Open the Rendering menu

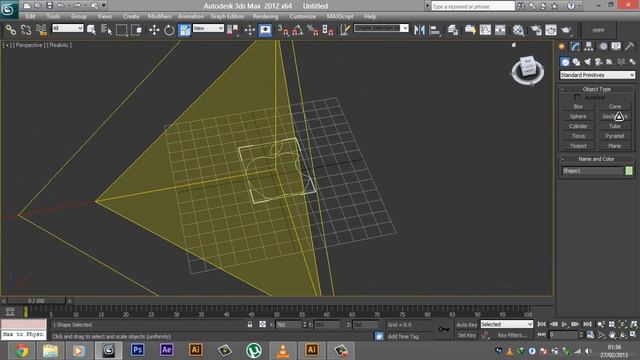pyautogui.click(x=265, y=16)
